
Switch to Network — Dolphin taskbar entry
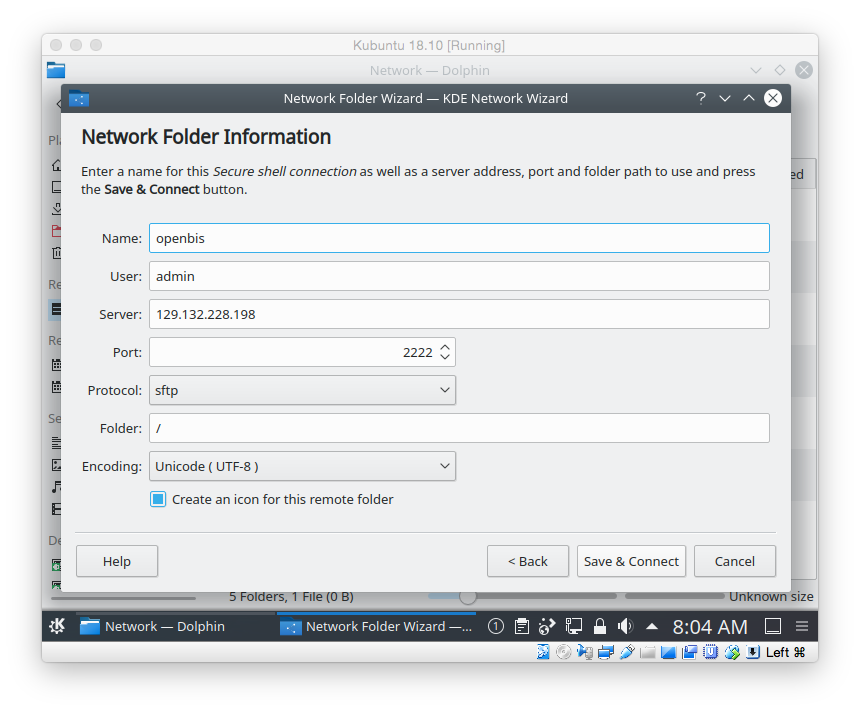(x=152, y=626)
